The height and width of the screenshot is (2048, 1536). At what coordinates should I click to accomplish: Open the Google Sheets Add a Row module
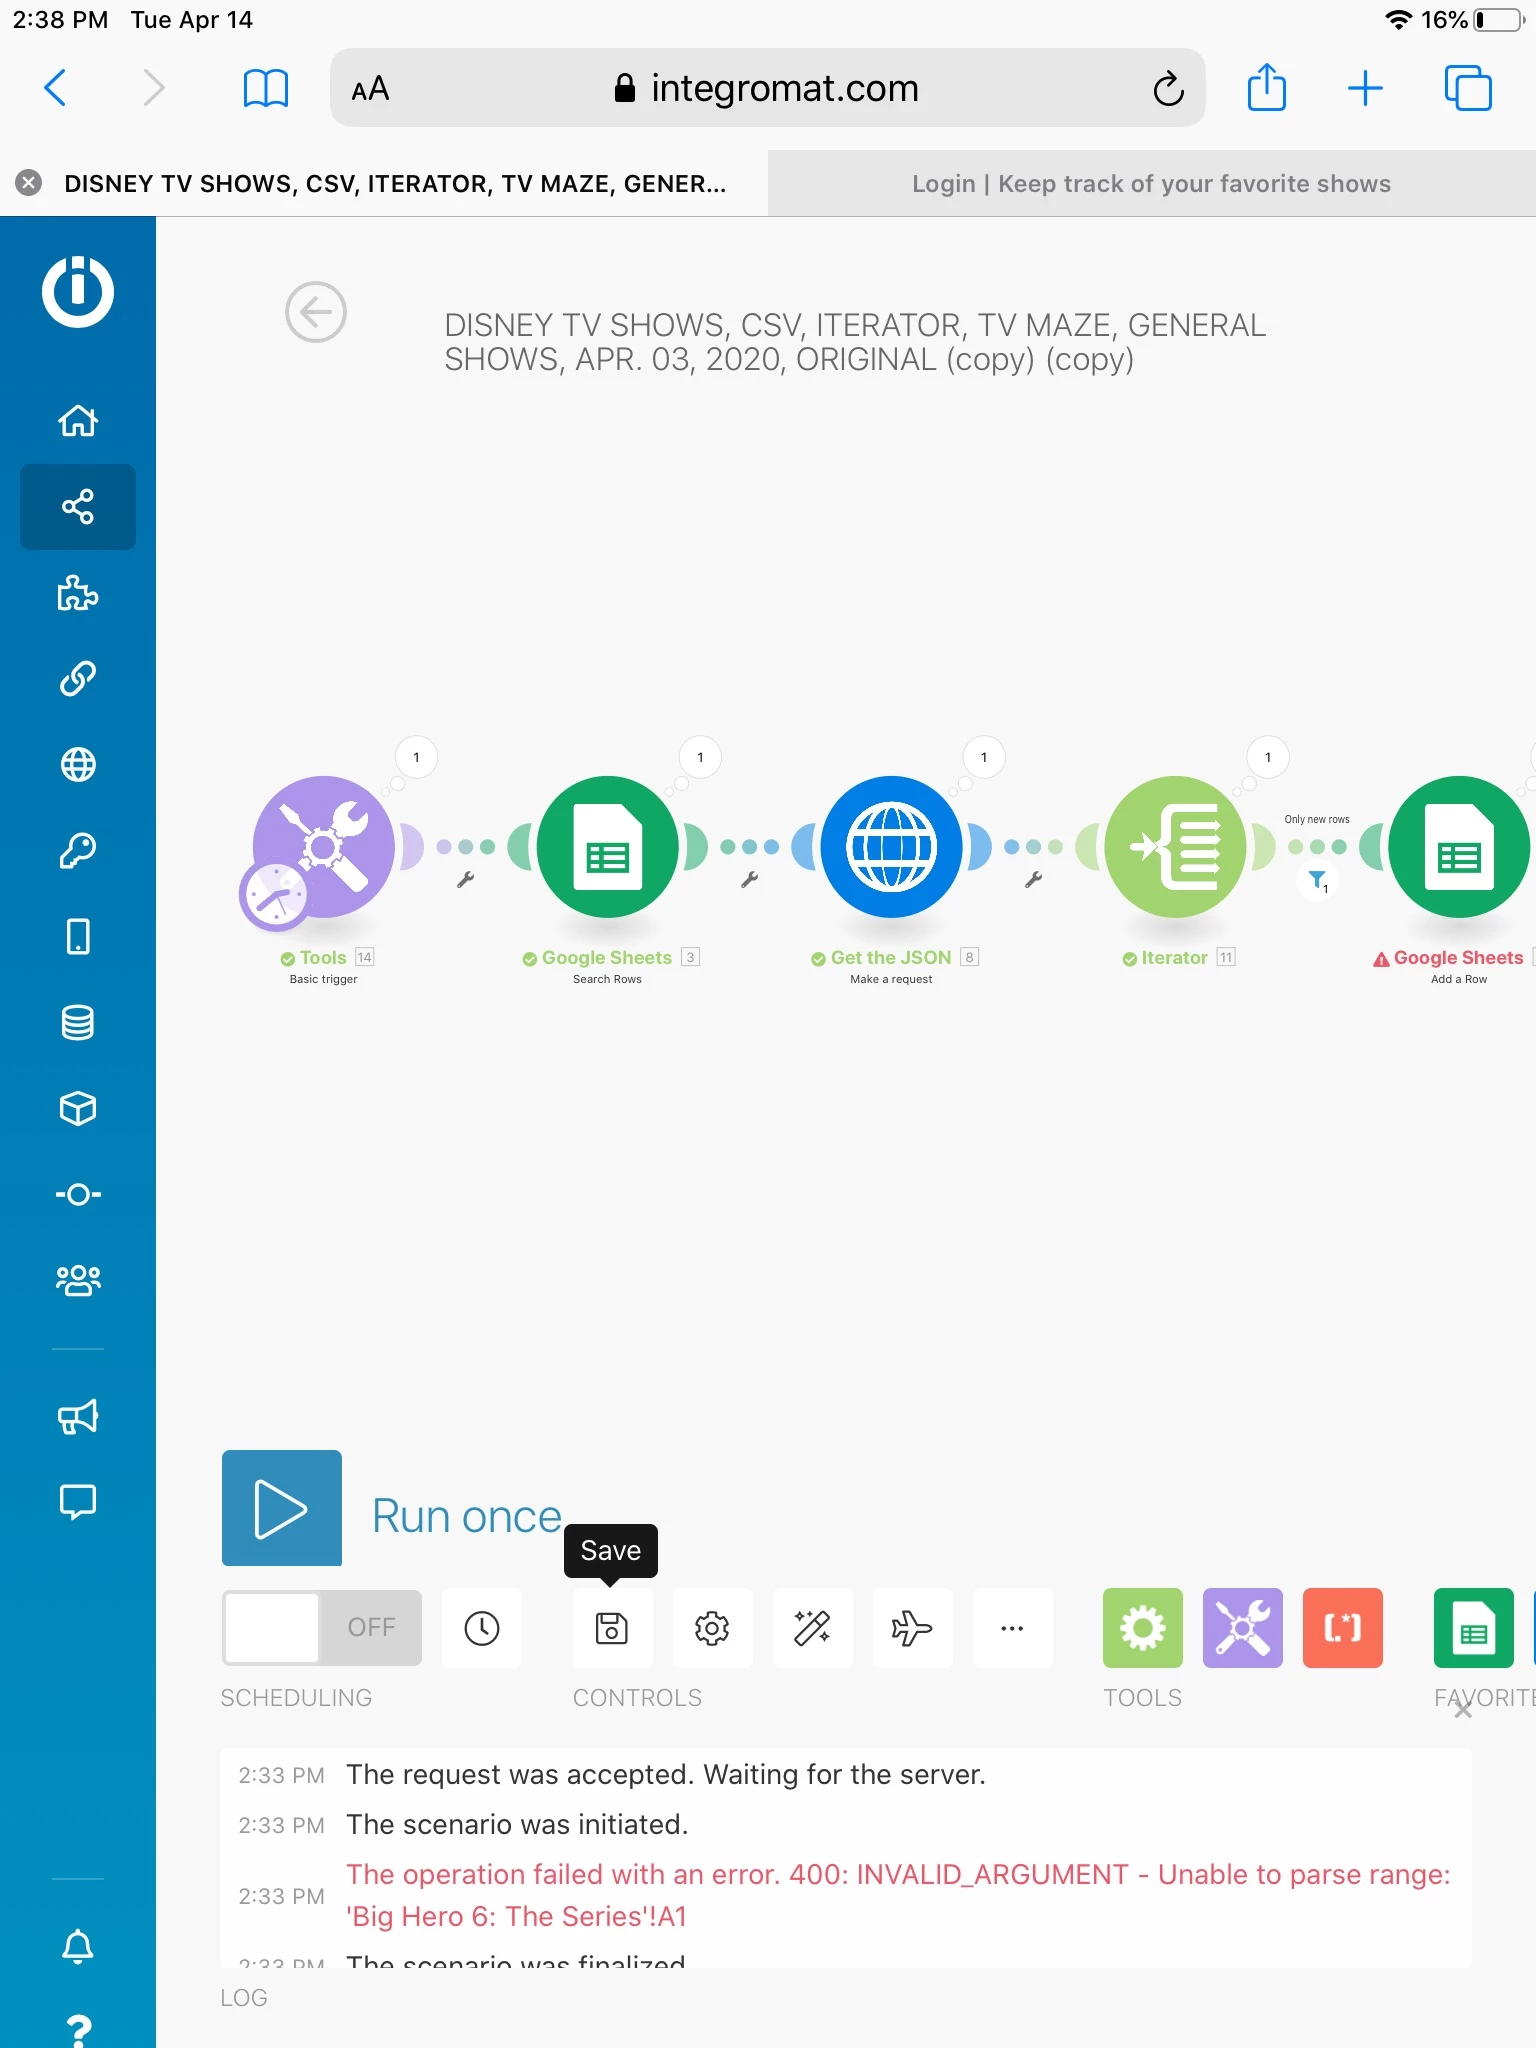(1459, 847)
